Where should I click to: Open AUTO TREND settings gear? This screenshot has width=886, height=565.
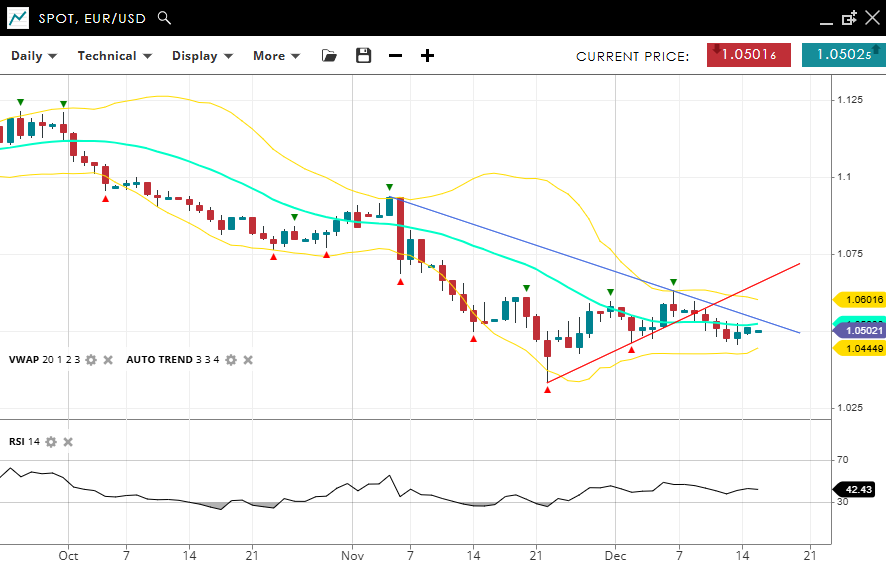pyautogui.click(x=230, y=360)
